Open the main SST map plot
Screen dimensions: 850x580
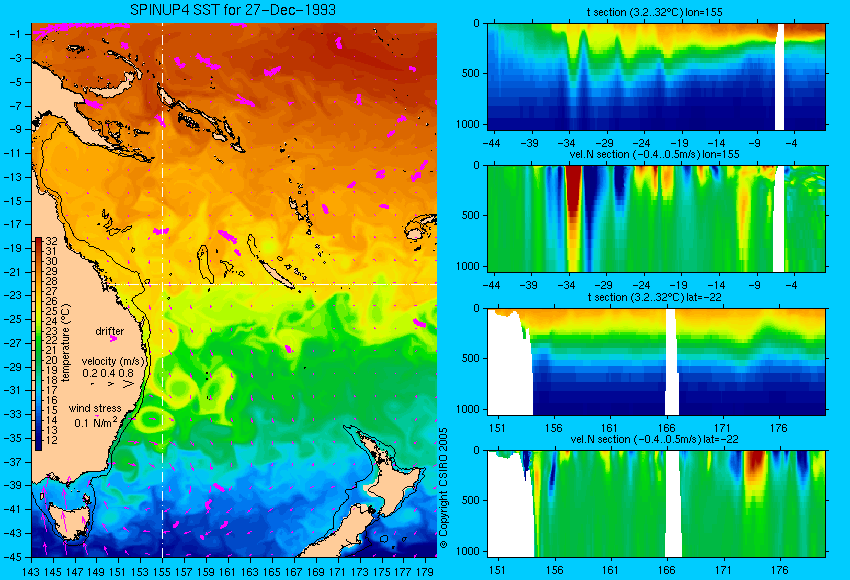click(x=234, y=290)
